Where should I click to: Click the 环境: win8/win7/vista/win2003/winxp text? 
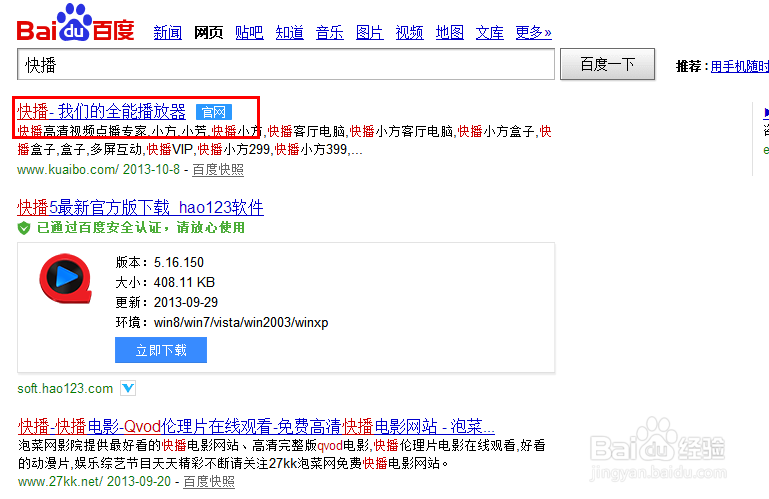(222, 322)
